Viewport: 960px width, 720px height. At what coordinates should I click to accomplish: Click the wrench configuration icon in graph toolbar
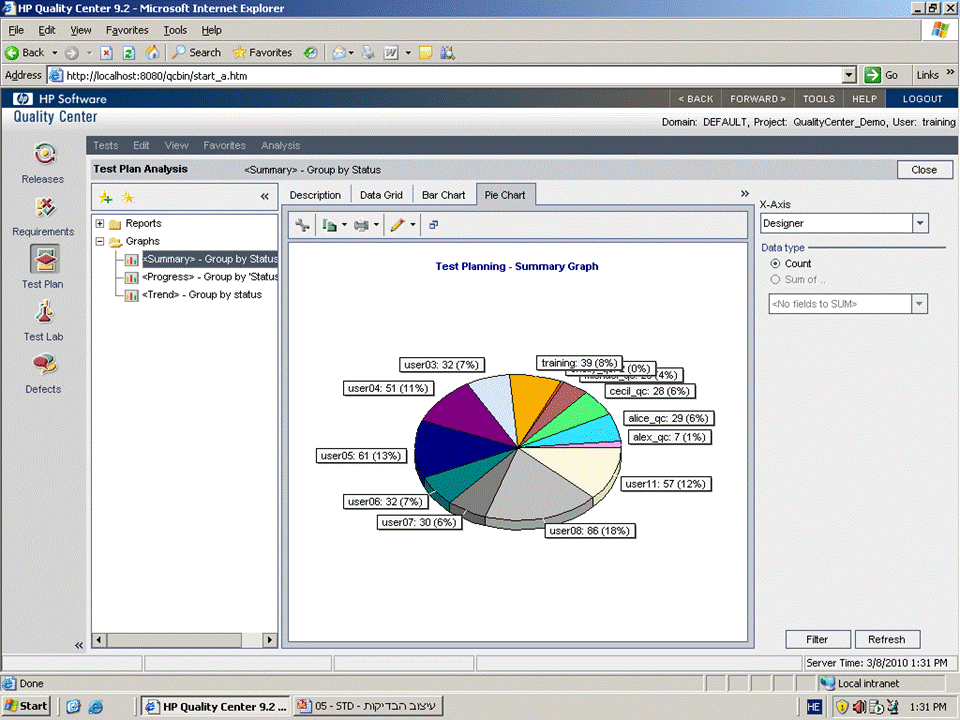click(302, 225)
